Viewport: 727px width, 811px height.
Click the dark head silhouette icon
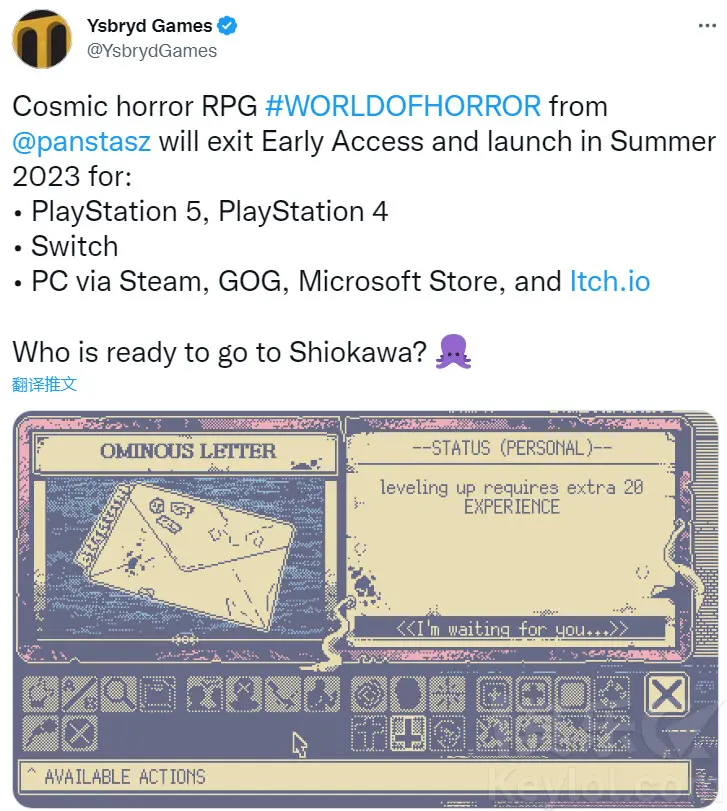(x=408, y=694)
